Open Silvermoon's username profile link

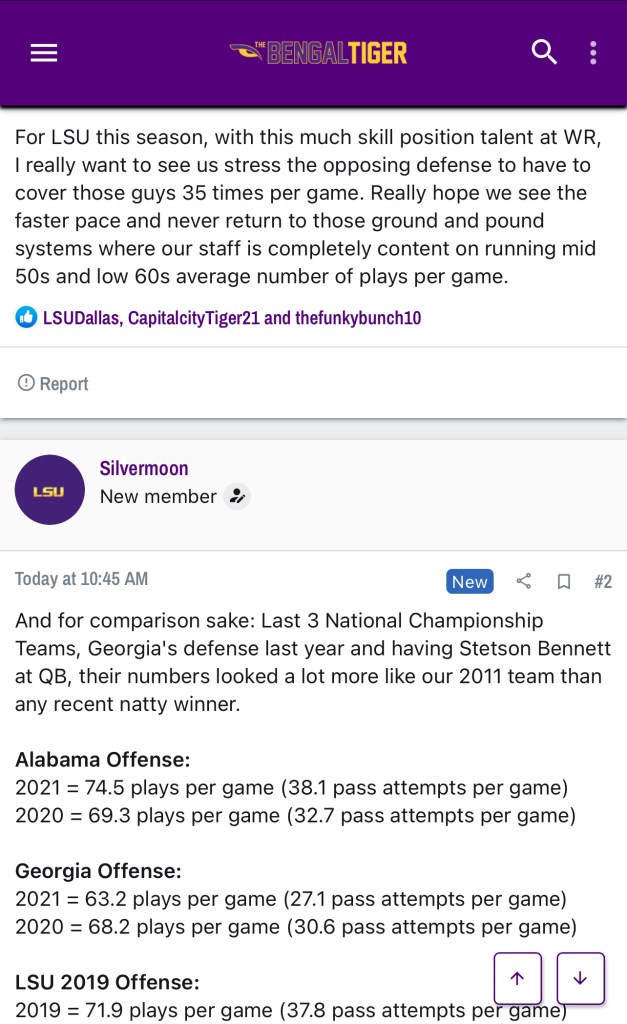pos(144,468)
